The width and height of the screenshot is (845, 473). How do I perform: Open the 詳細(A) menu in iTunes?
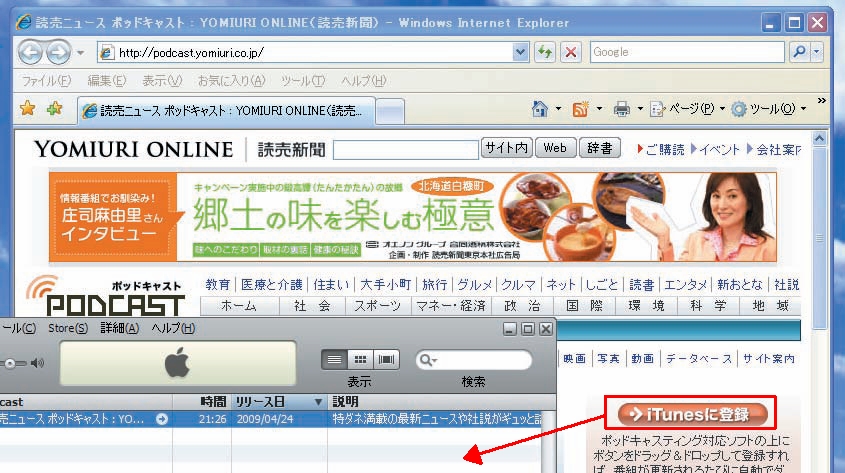[x=120, y=328]
